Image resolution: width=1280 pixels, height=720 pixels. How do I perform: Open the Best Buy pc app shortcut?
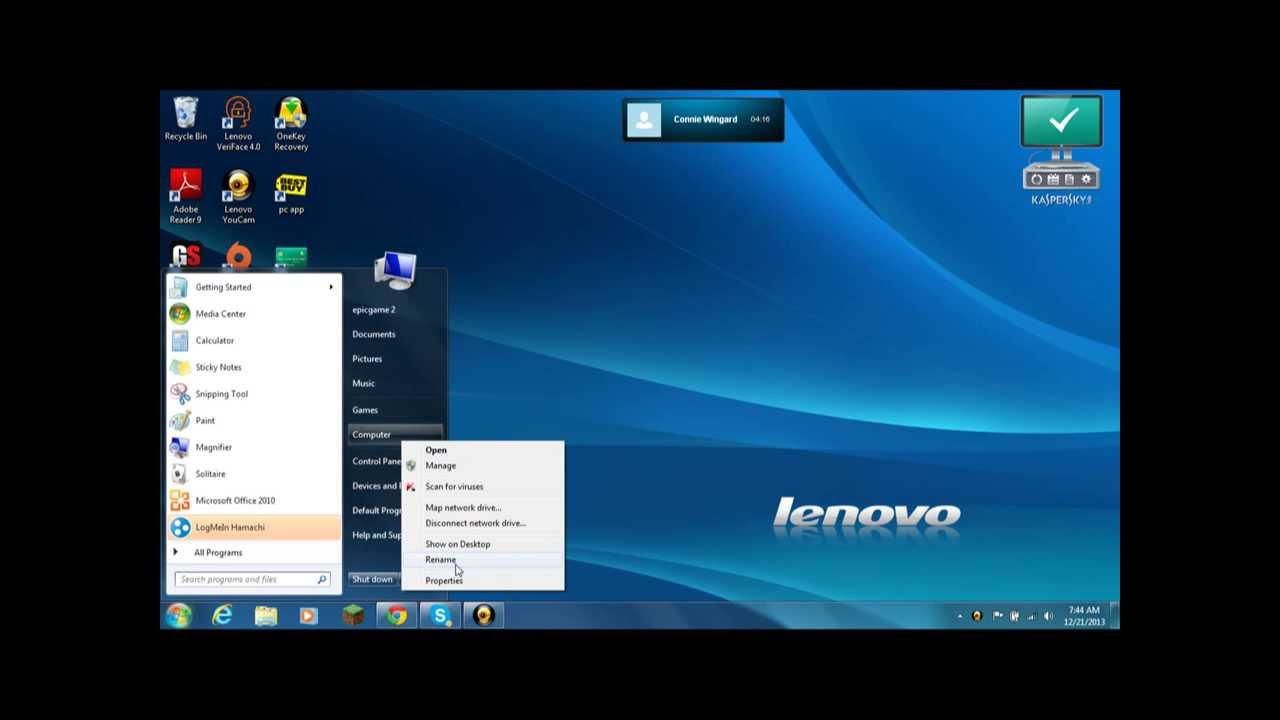(291, 192)
